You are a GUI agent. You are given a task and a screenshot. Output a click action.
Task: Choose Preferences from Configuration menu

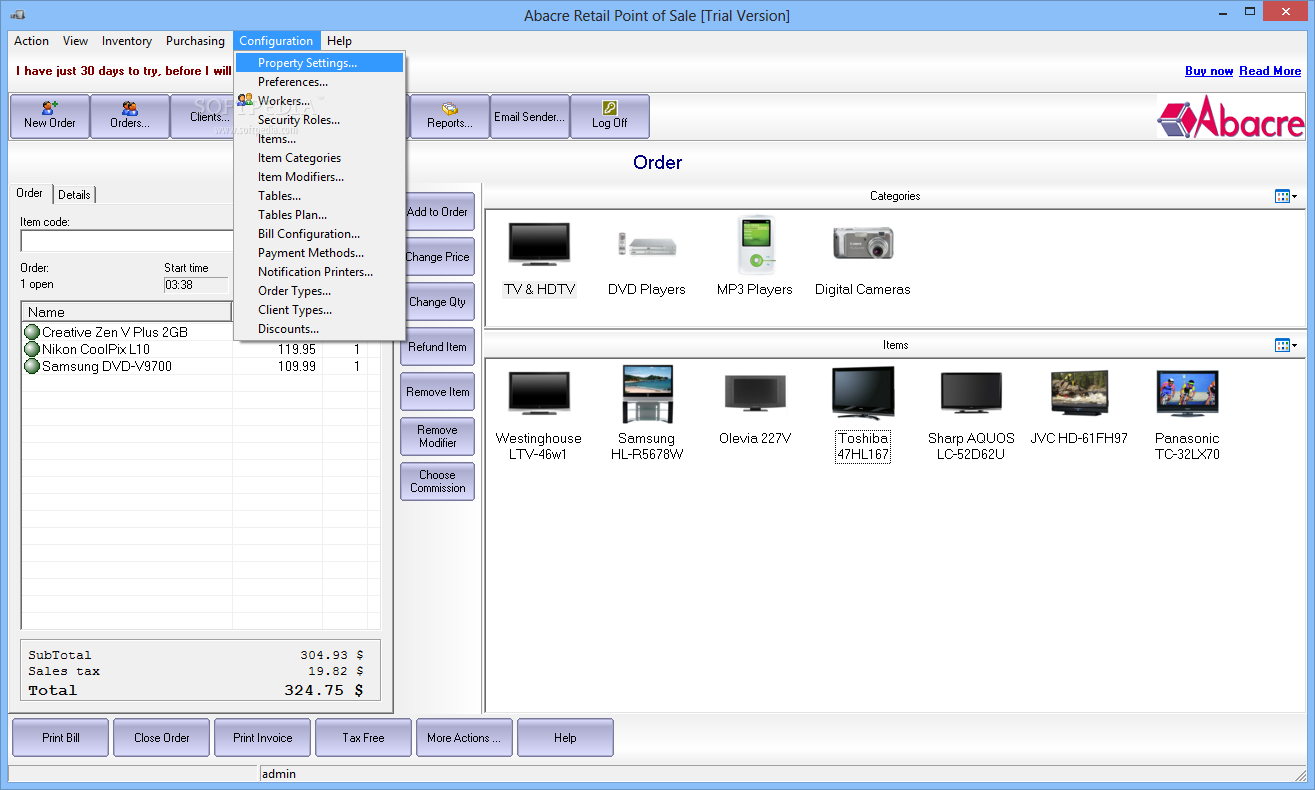(319, 82)
